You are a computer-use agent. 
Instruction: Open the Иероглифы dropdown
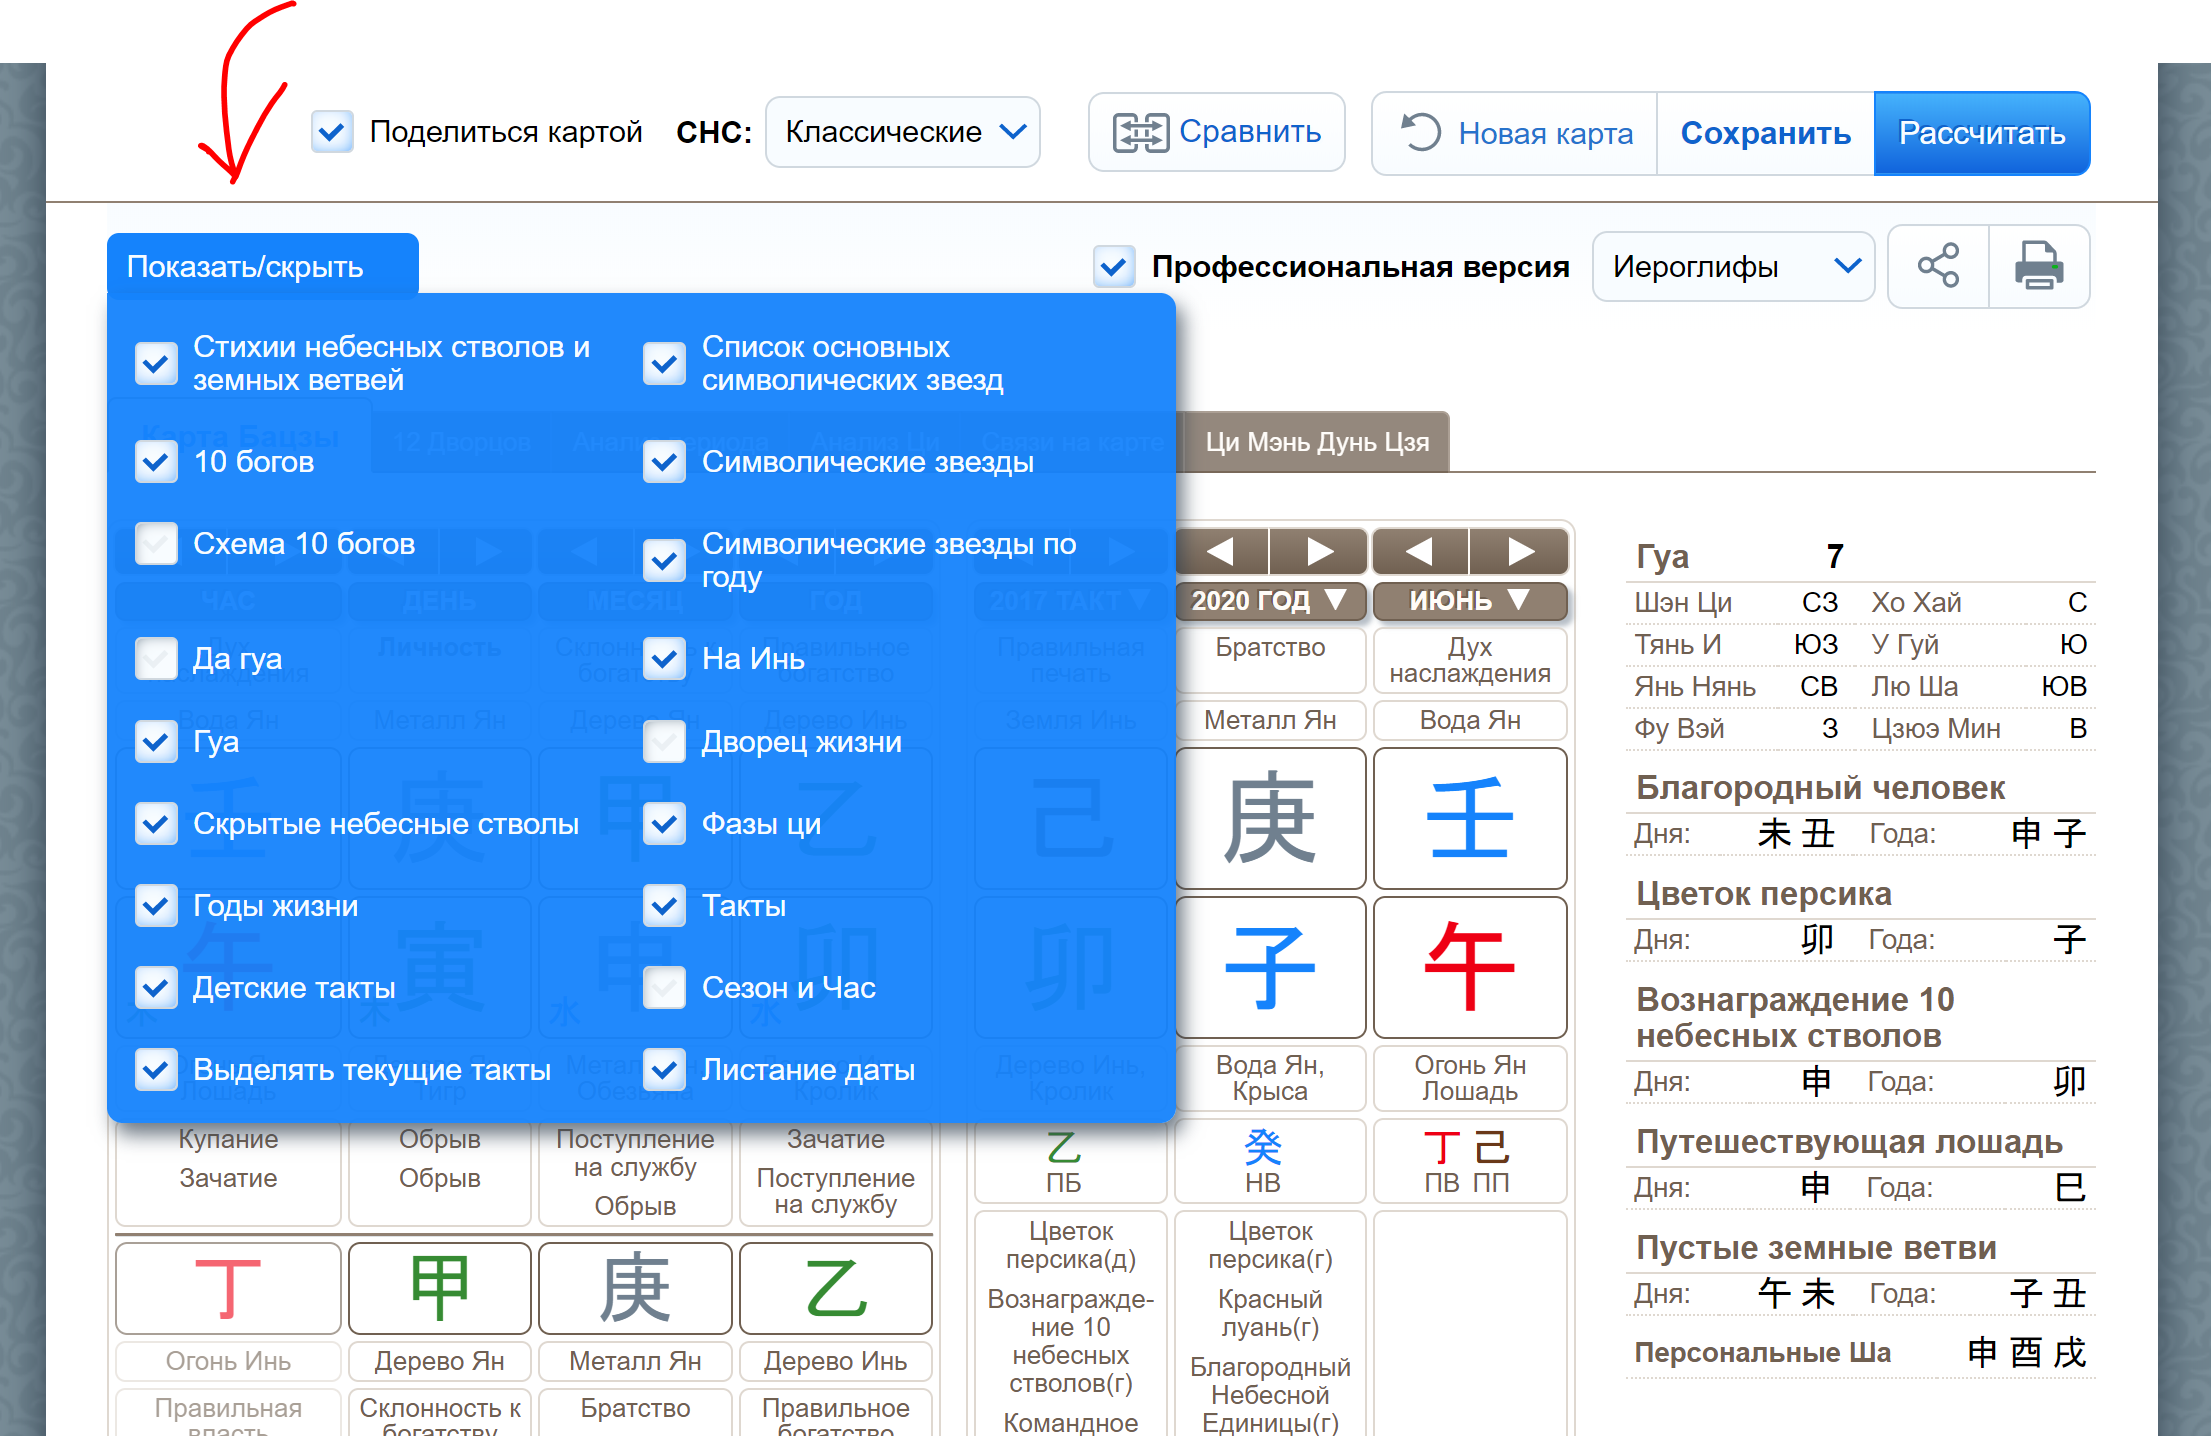(1733, 266)
